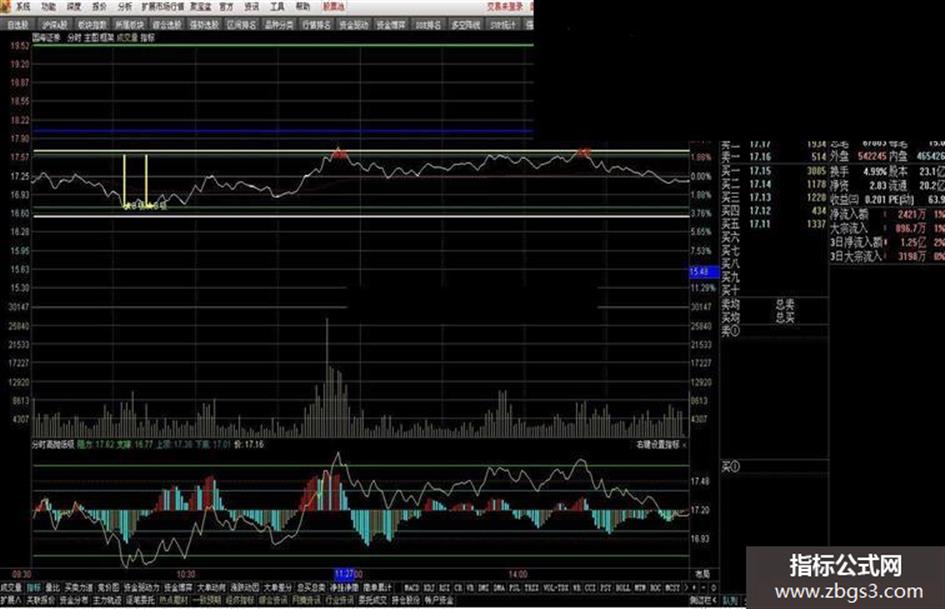Image resolution: width=945 pixels, height=609 pixels.
Task: Select the BOLL indicator tab
Action: point(623,587)
